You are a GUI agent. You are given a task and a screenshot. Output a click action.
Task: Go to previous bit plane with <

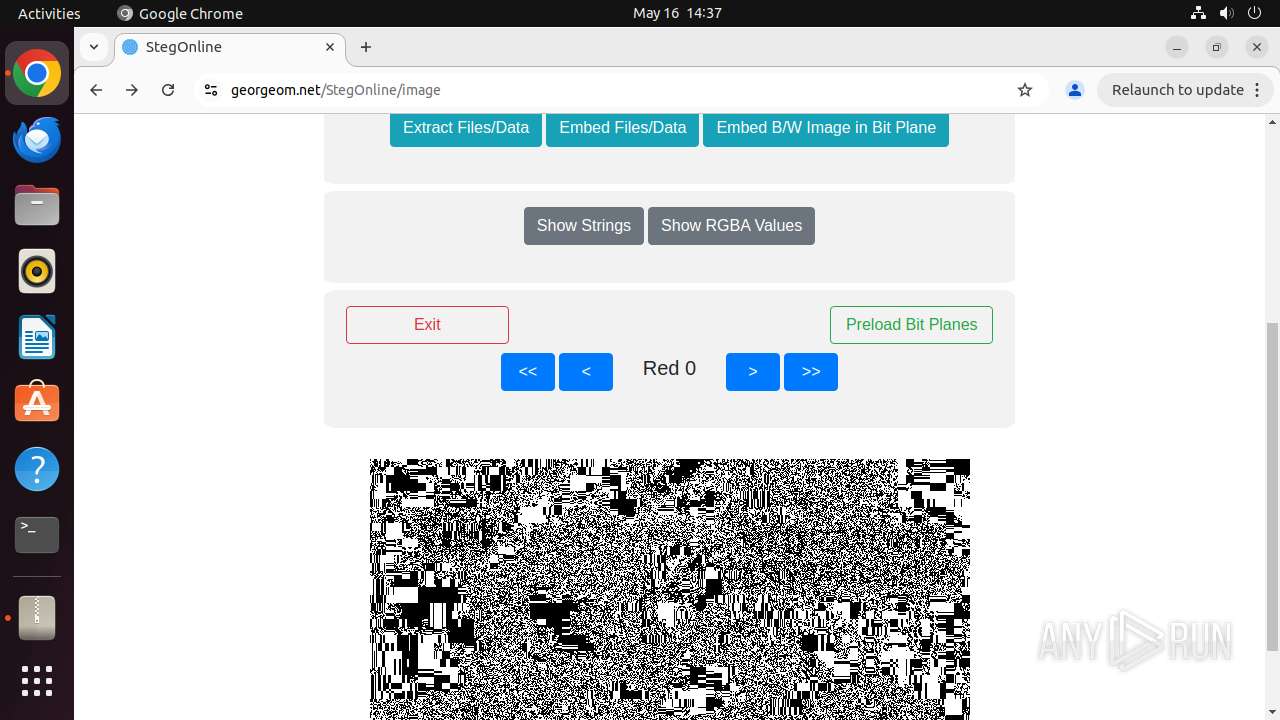click(586, 372)
